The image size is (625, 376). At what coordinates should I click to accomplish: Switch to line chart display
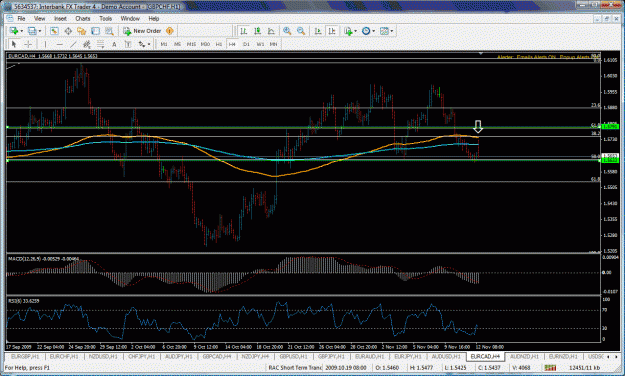pos(271,31)
